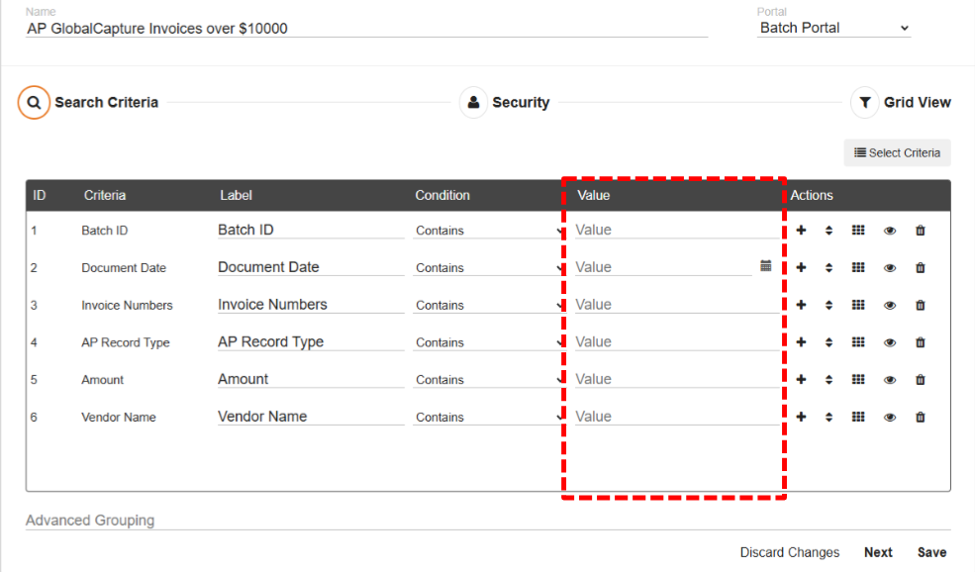
Task: Toggle visibility eye for Invoice Numbers row
Action: pyautogui.click(x=890, y=305)
